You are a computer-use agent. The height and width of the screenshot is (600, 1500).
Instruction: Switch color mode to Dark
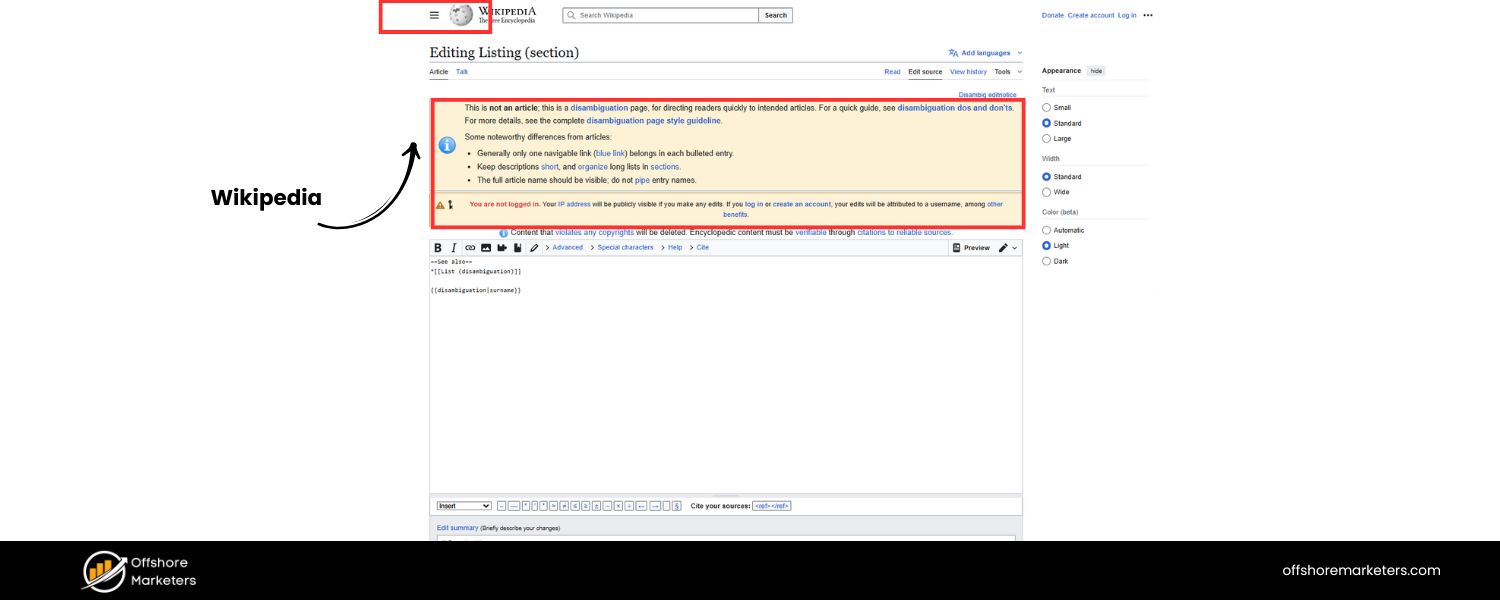1047,261
